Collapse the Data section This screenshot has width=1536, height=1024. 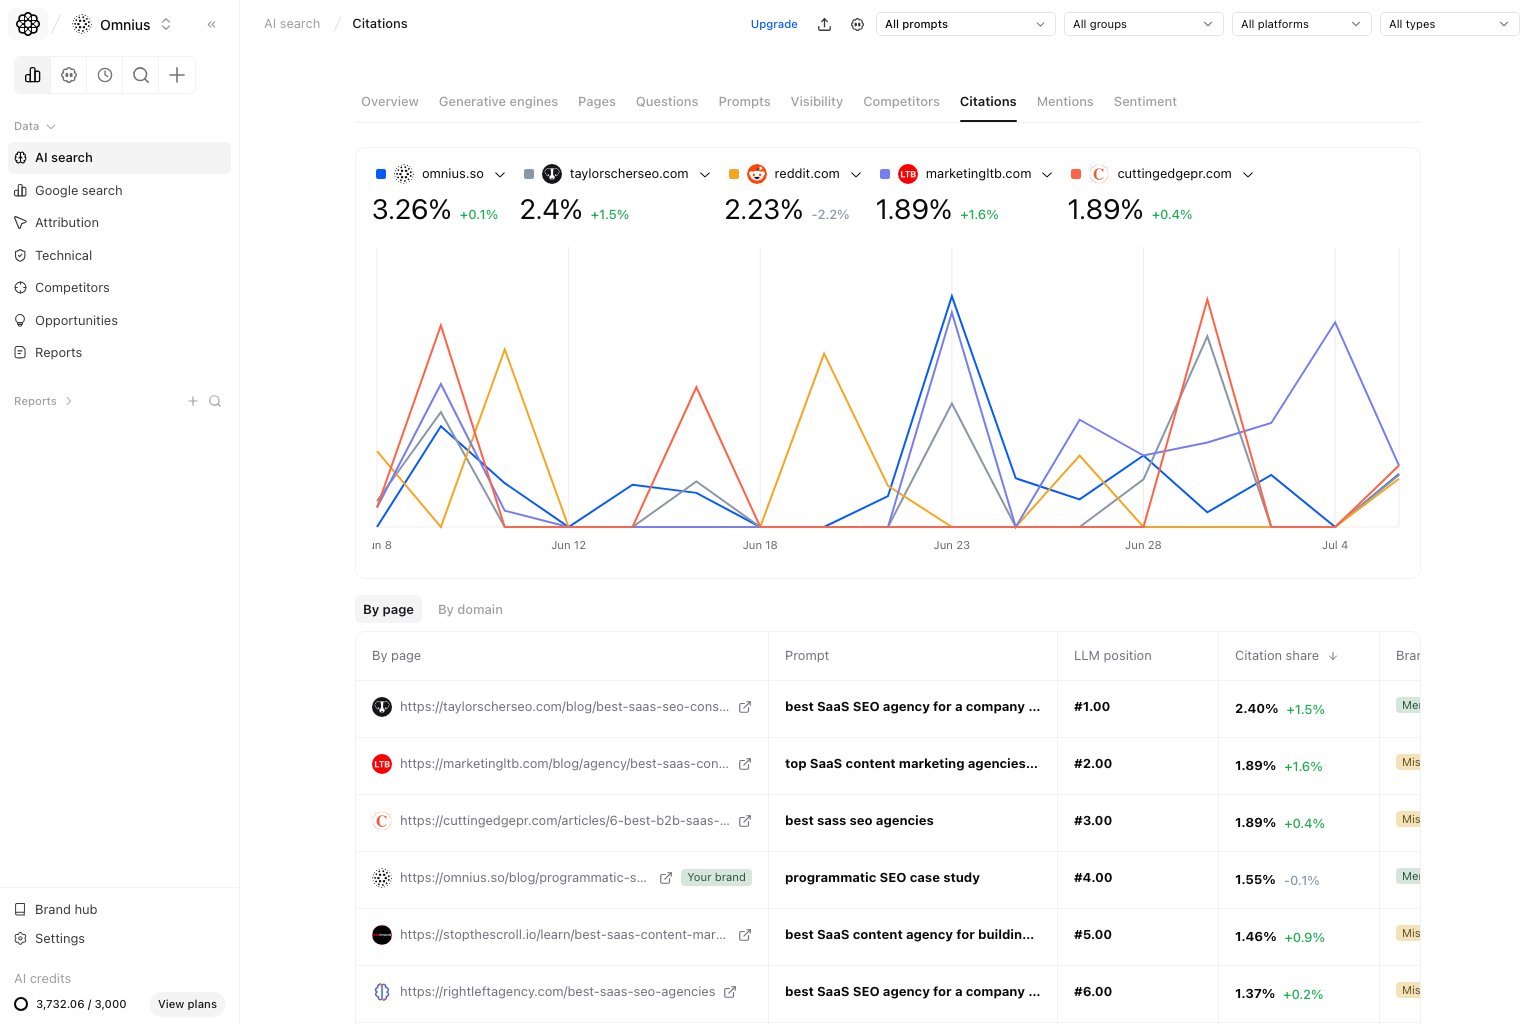click(35, 126)
